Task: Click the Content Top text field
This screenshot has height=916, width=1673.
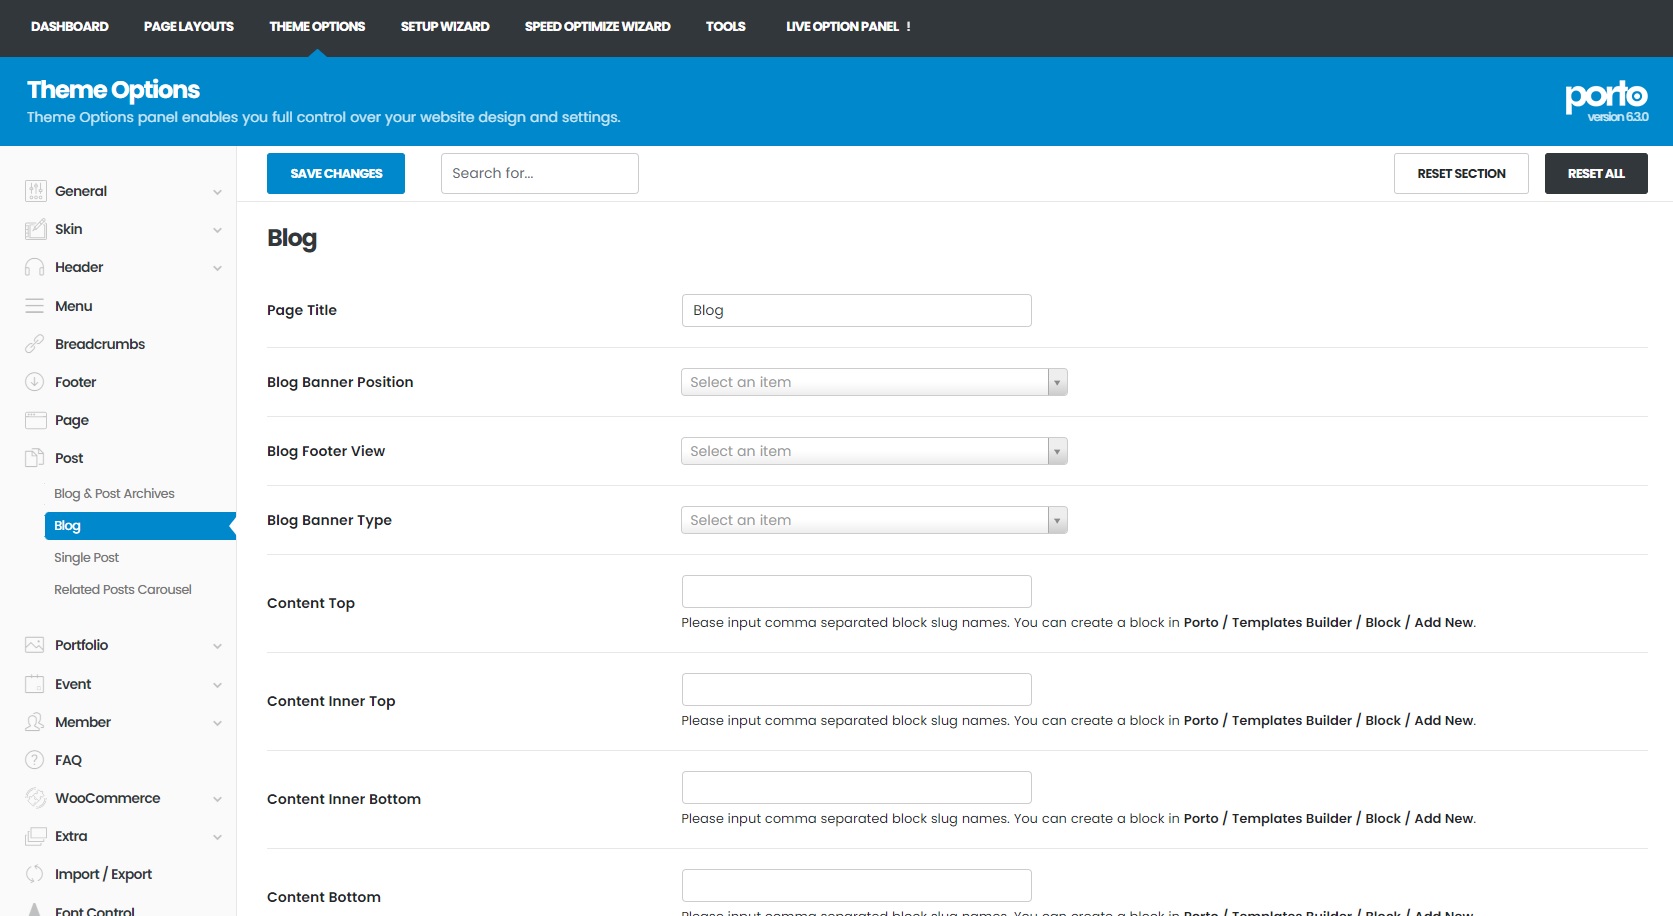Action: pyautogui.click(x=856, y=591)
